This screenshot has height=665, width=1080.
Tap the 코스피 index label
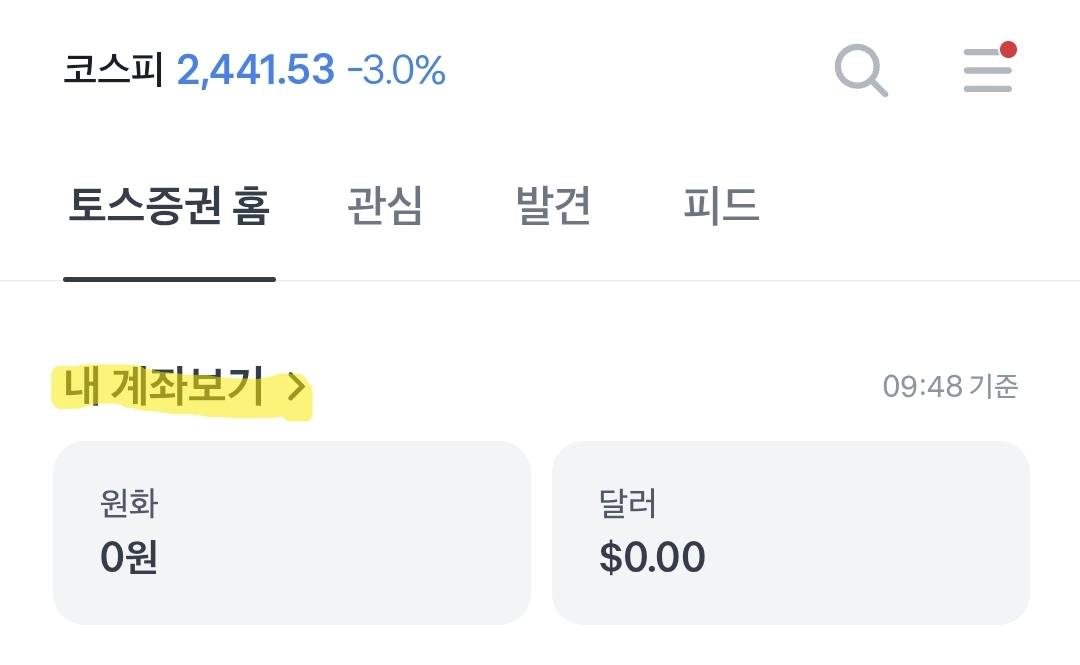pyautogui.click(x=113, y=70)
